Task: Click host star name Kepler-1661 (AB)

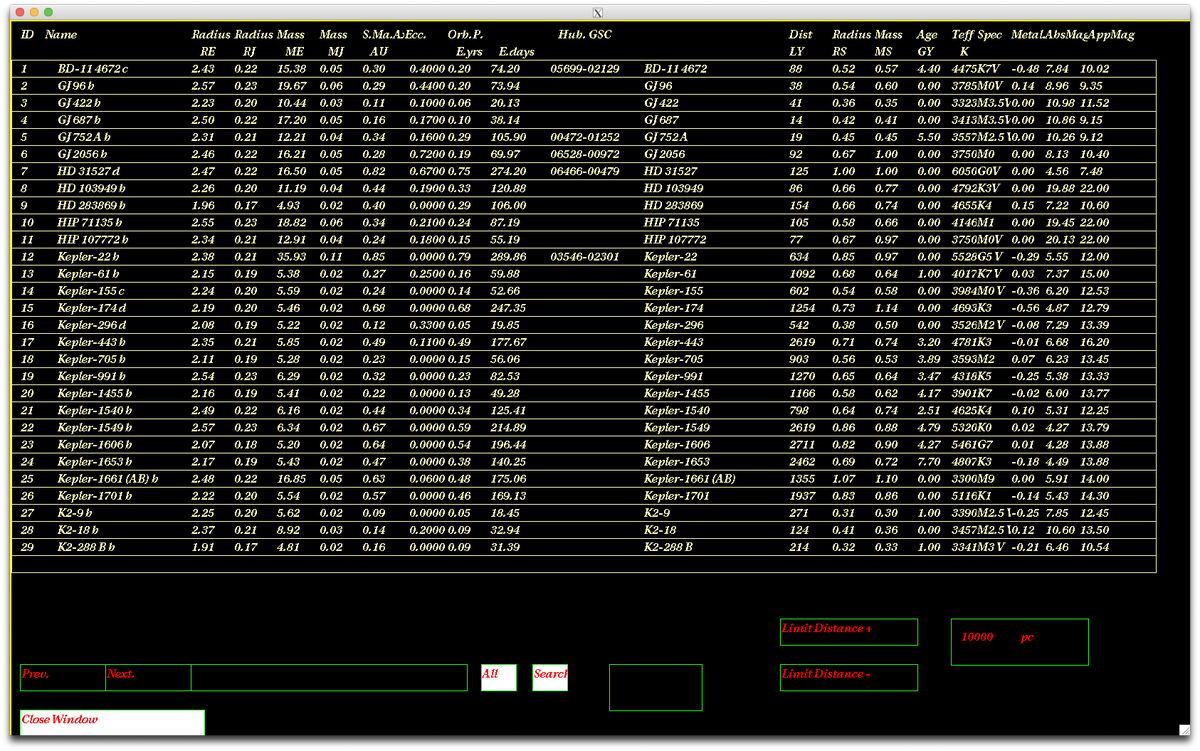Action: 689,477
